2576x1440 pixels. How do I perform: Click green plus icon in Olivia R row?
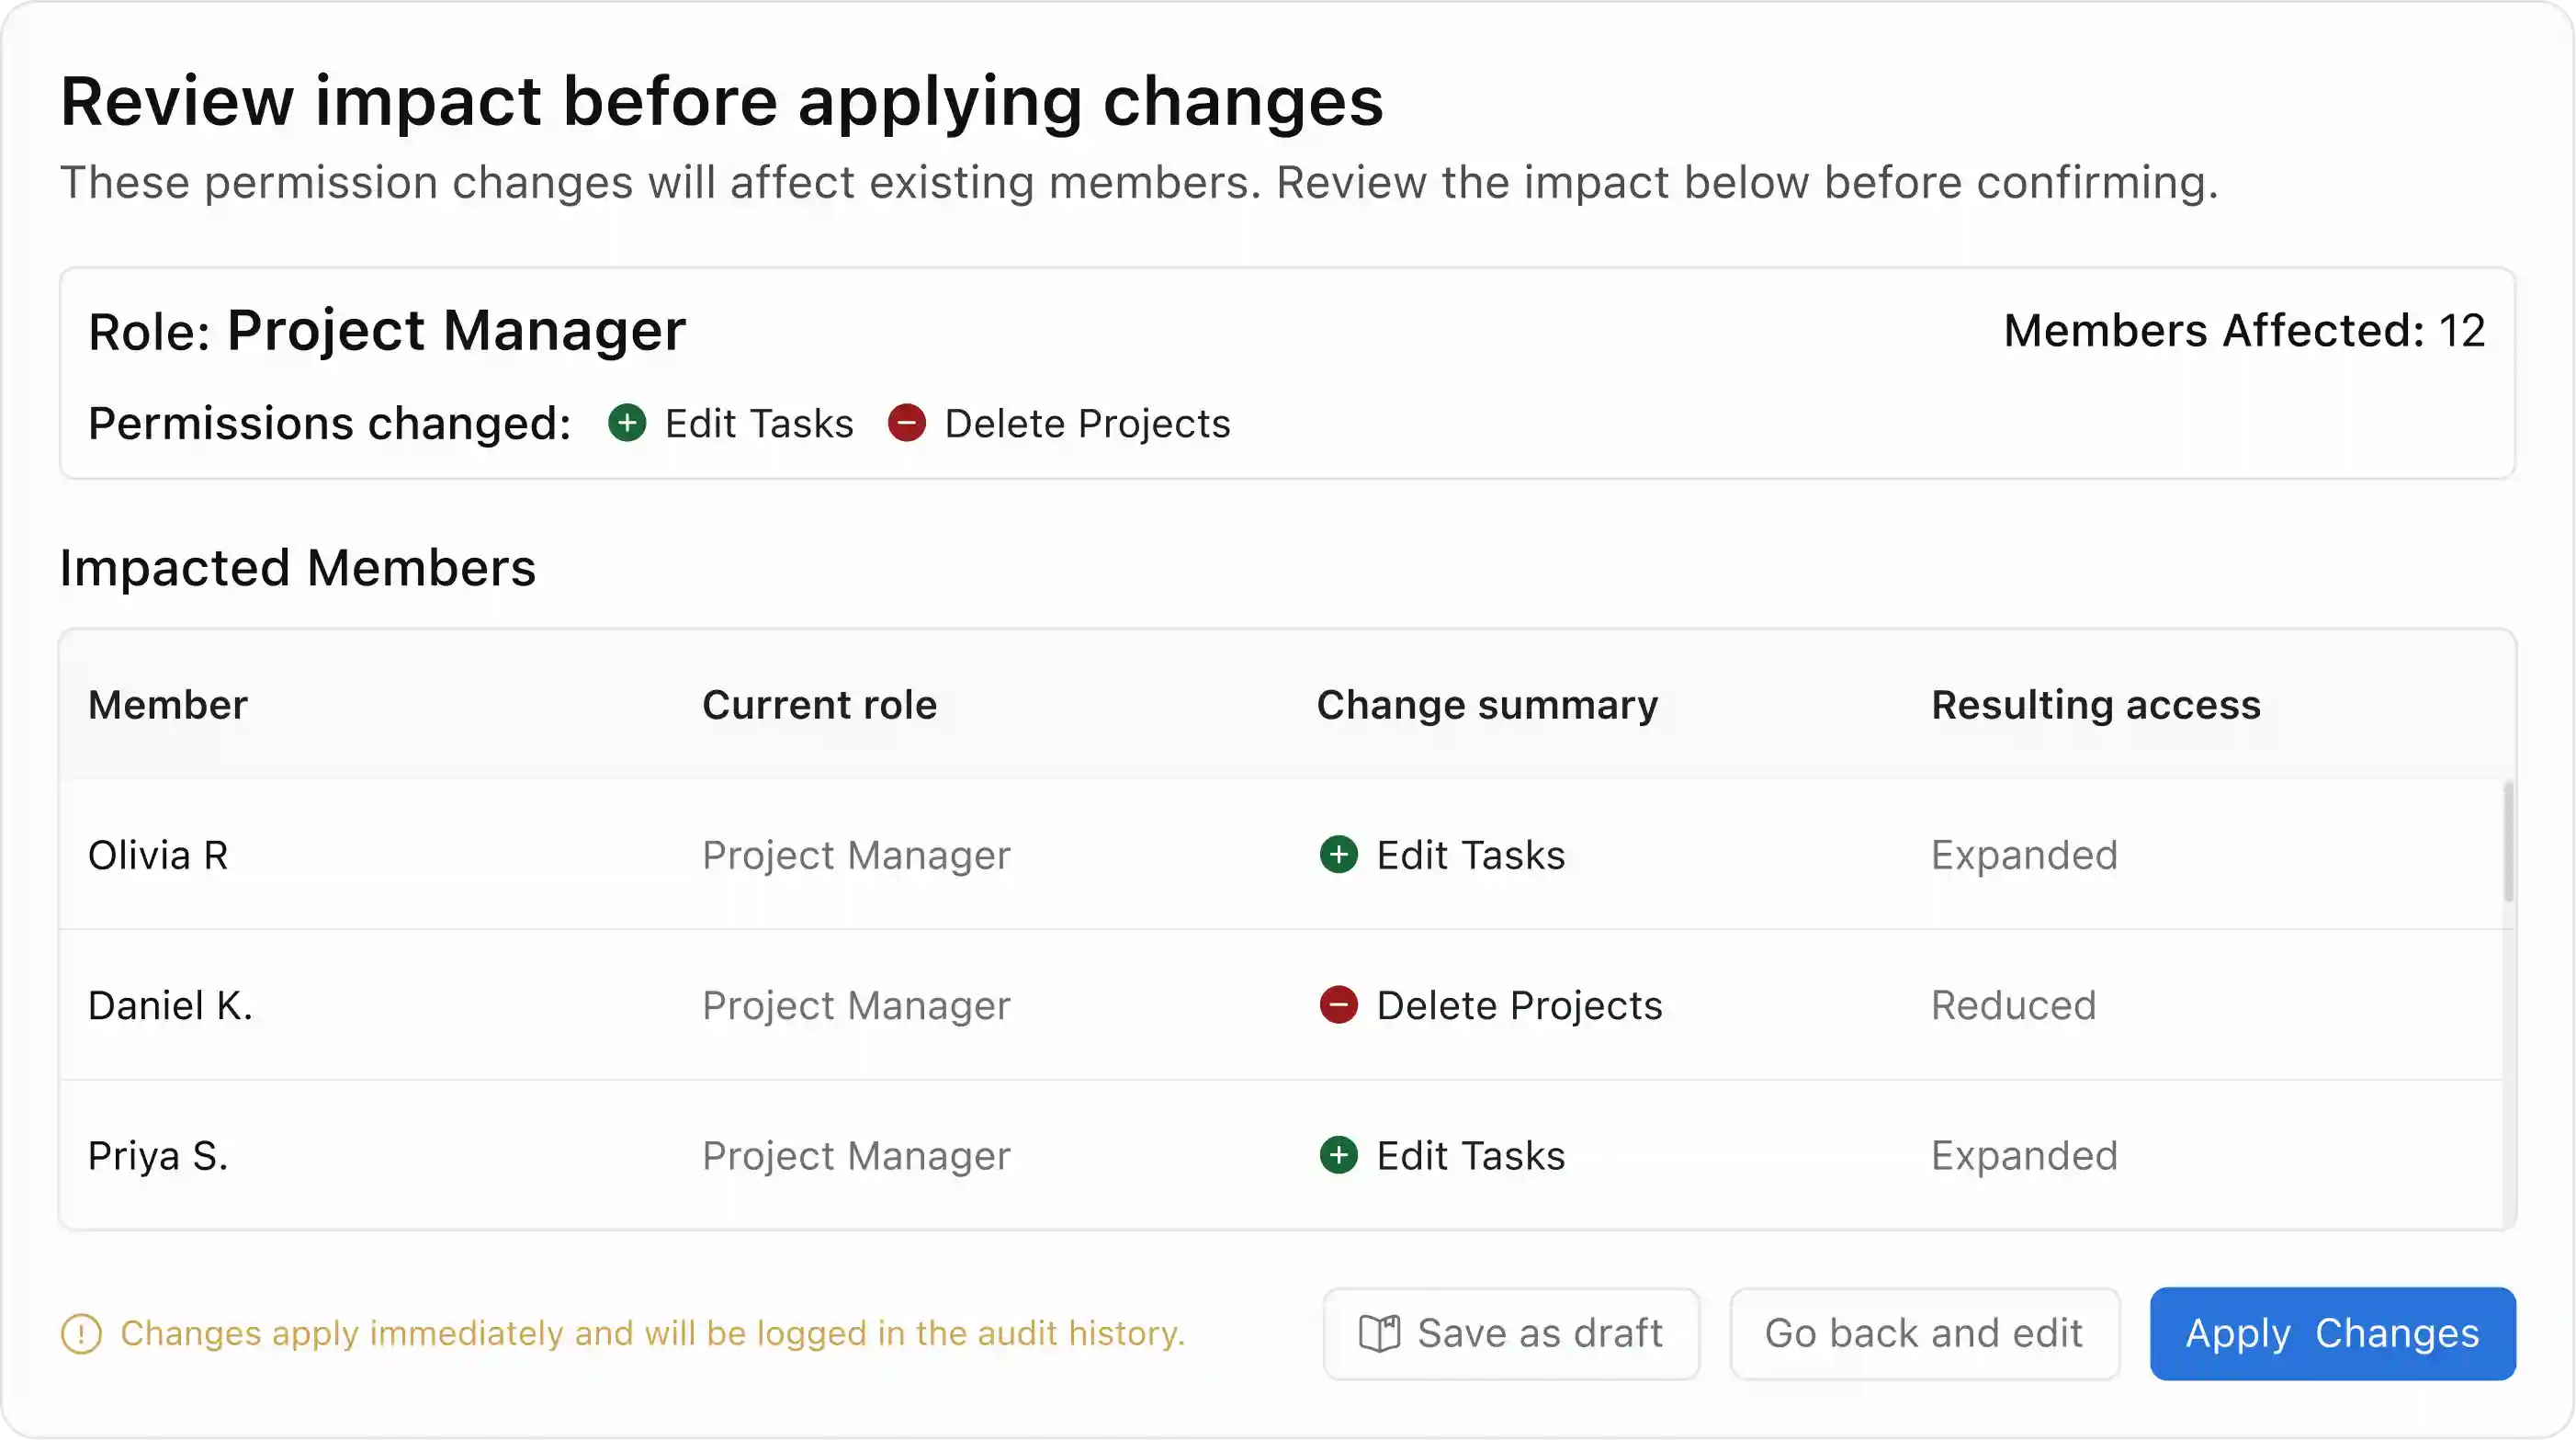coord(1339,855)
